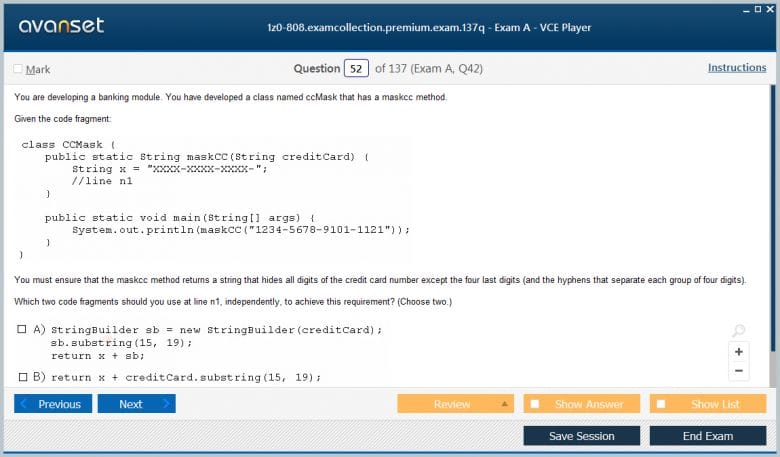Click the avanset logo
The width and height of the screenshot is (780, 457).
[61, 25]
